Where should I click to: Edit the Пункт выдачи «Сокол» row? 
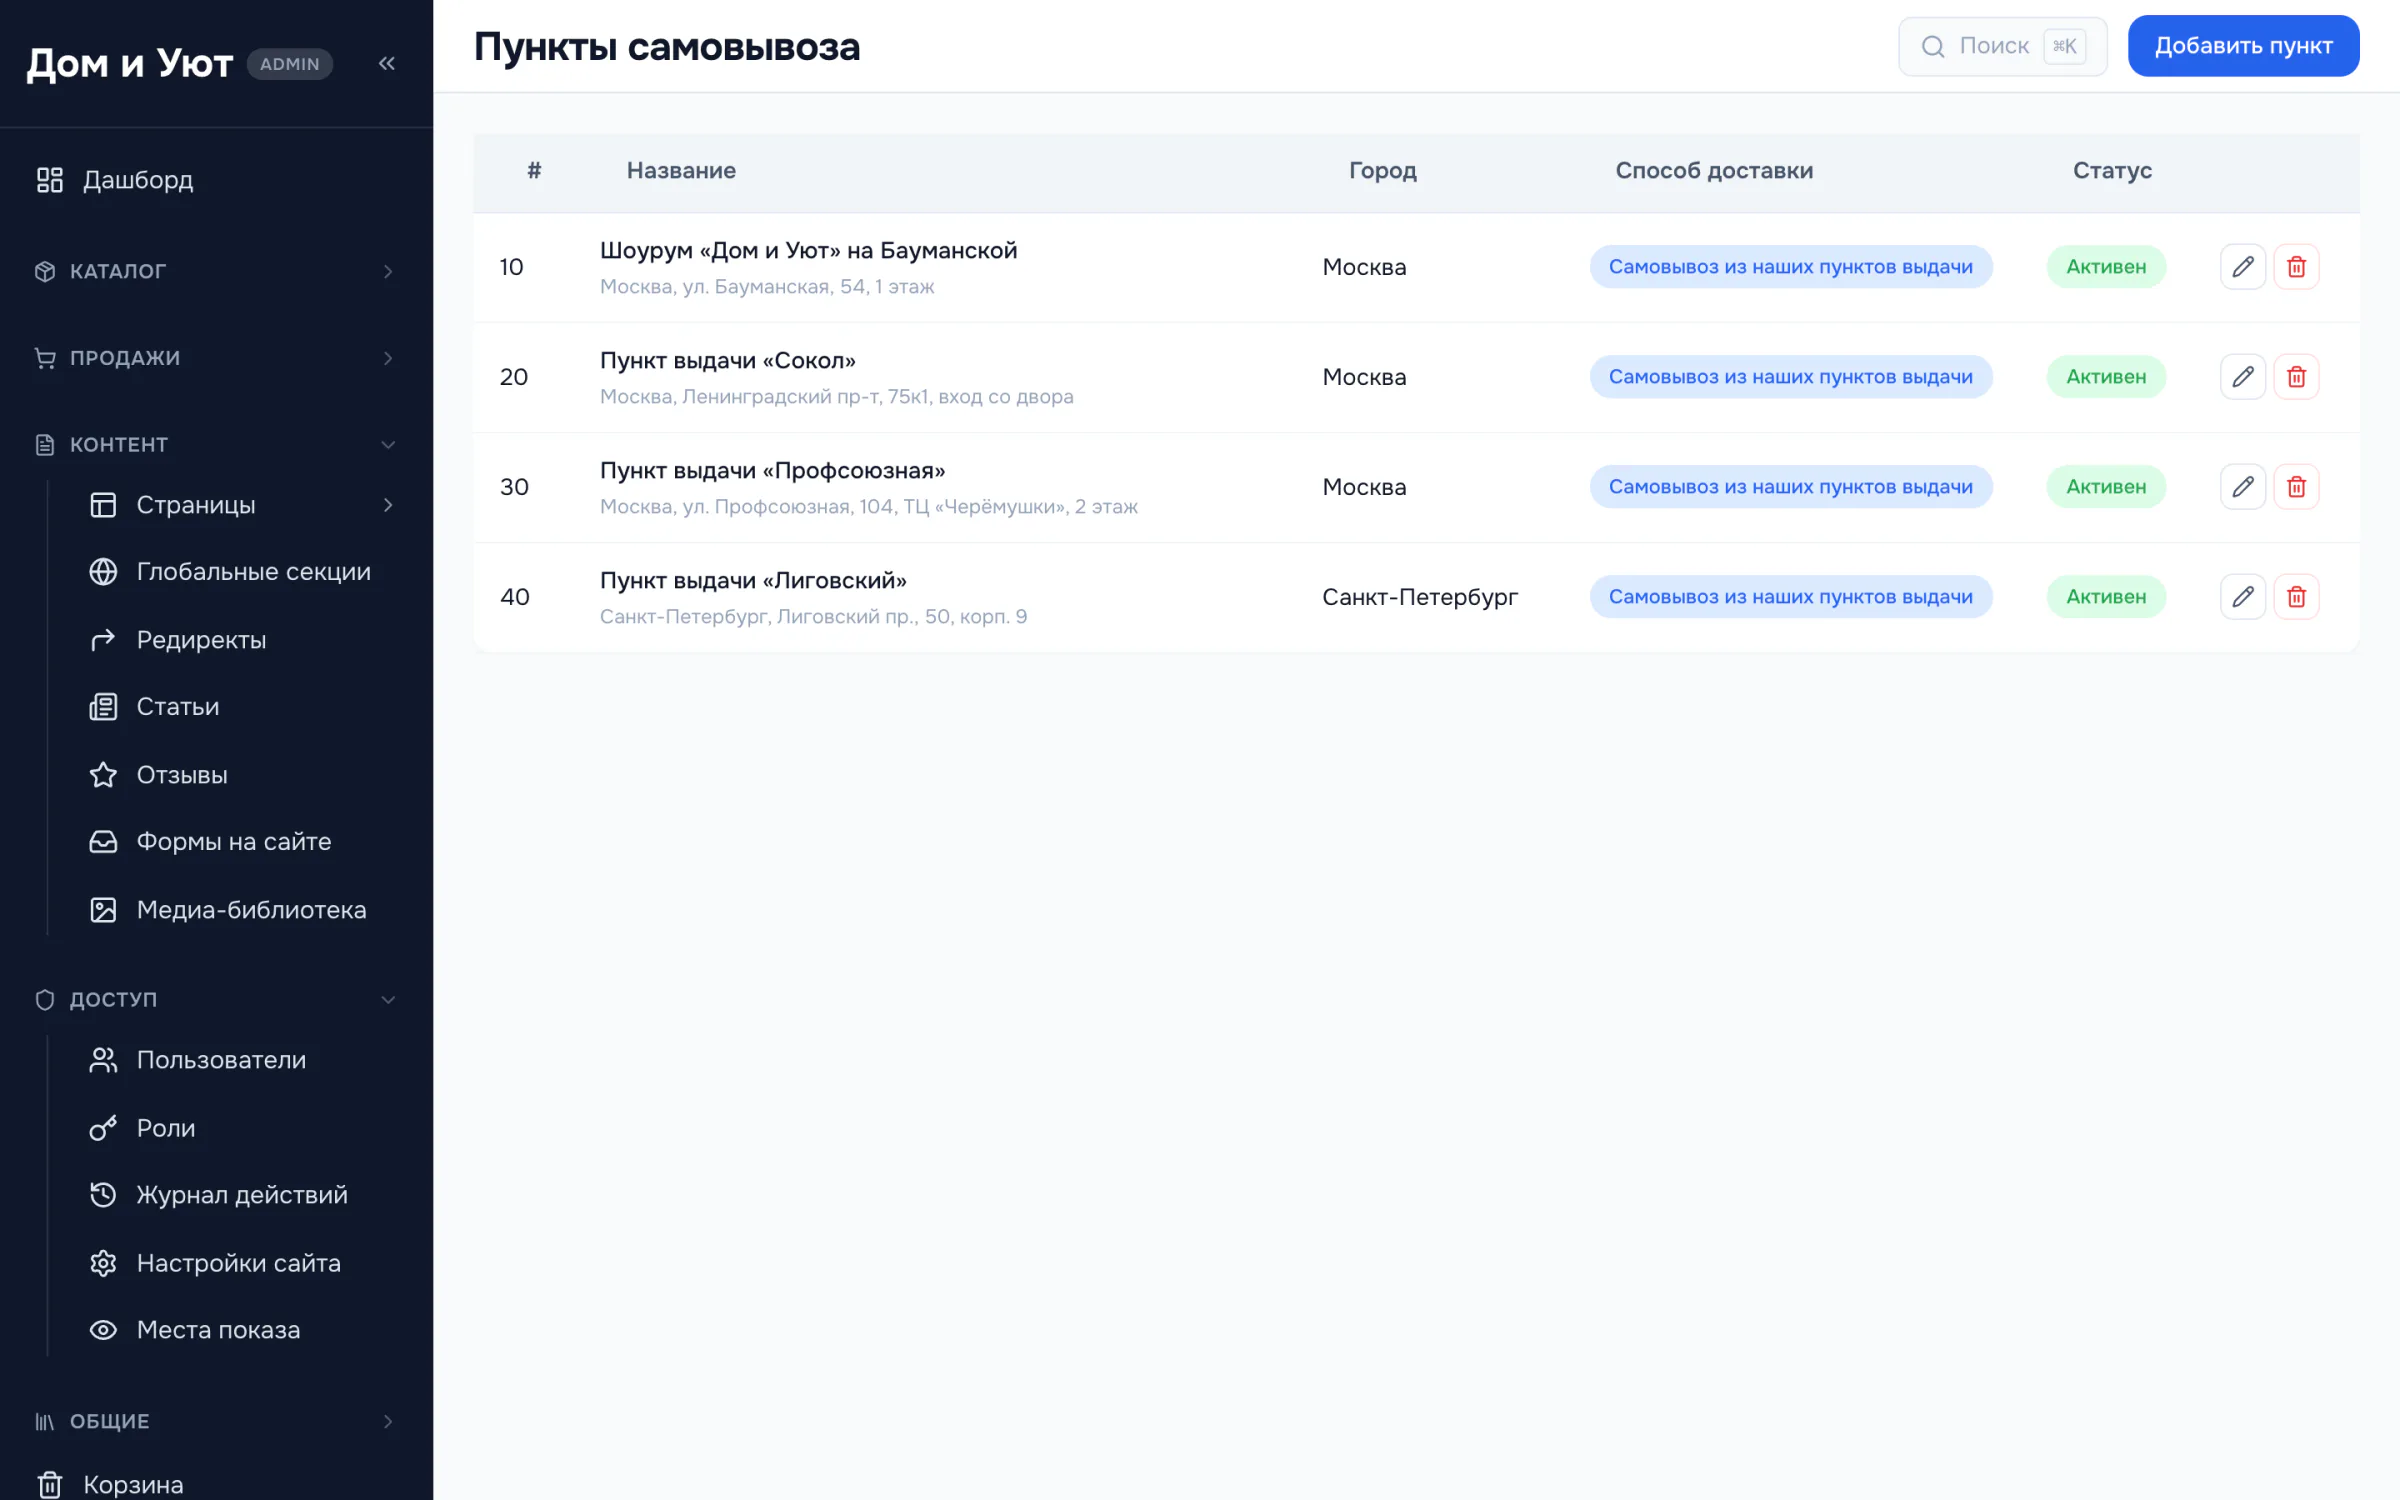2243,377
